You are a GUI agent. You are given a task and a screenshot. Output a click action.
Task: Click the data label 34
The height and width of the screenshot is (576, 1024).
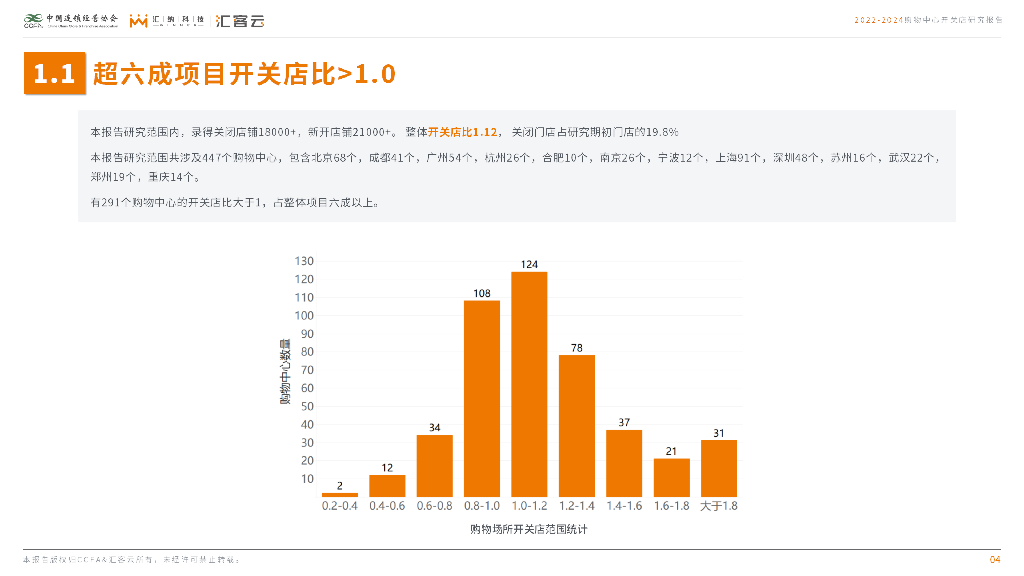pos(435,428)
